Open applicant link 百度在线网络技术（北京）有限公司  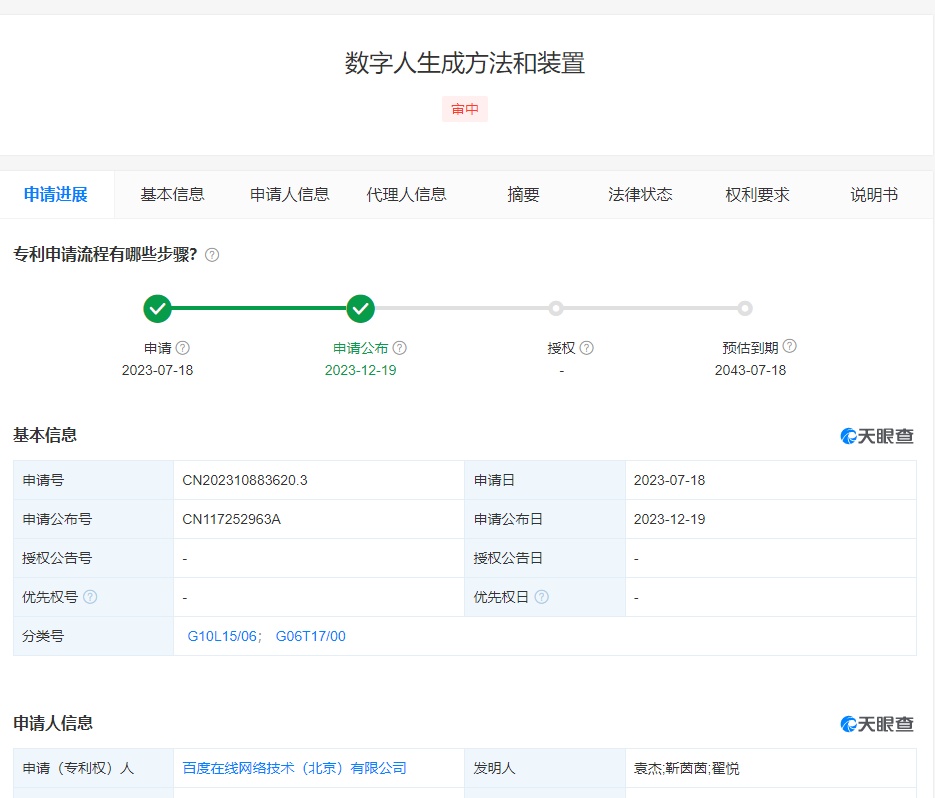click(x=295, y=768)
